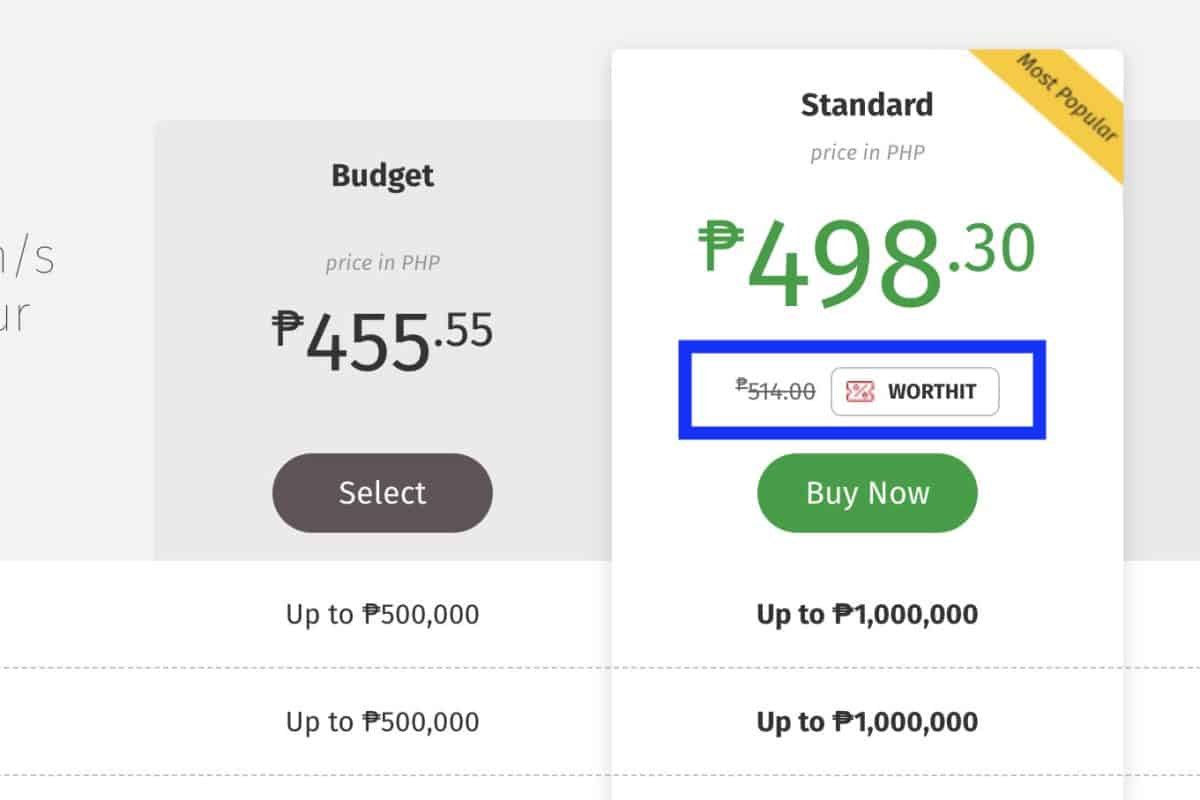The image size is (1200, 800).
Task: Click the crossed-out ₱514.00 original price
Action: coord(776,391)
